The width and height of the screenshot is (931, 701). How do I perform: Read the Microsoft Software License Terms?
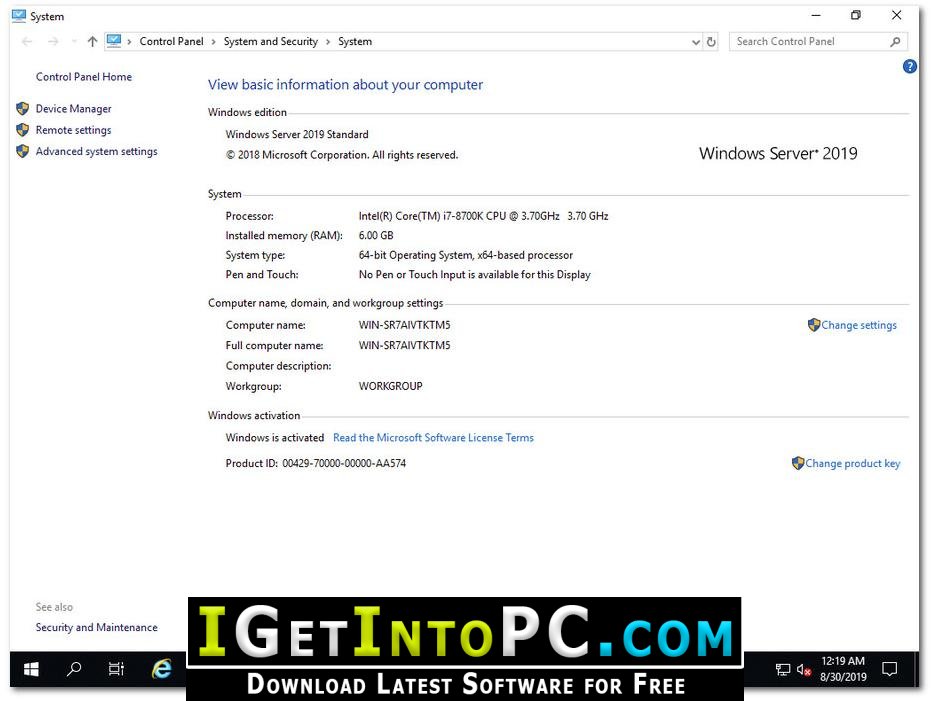click(x=433, y=437)
